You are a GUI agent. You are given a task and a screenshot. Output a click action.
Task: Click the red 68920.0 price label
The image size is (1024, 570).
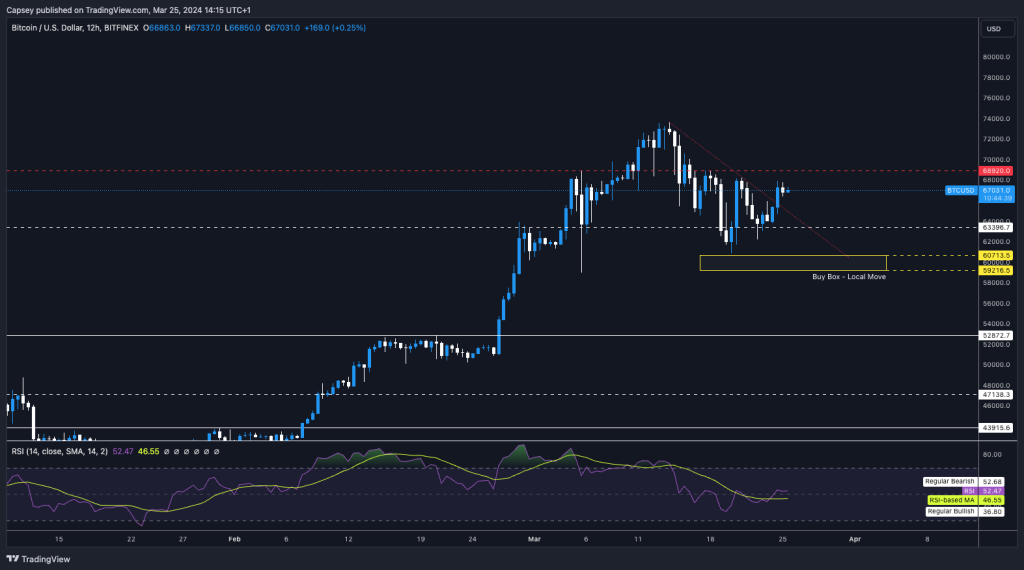pyautogui.click(x=997, y=170)
